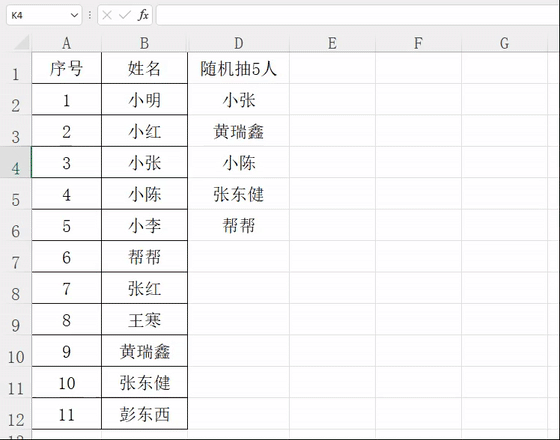Click the Select All corner triangle
The image size is (560, 440).
22,43
